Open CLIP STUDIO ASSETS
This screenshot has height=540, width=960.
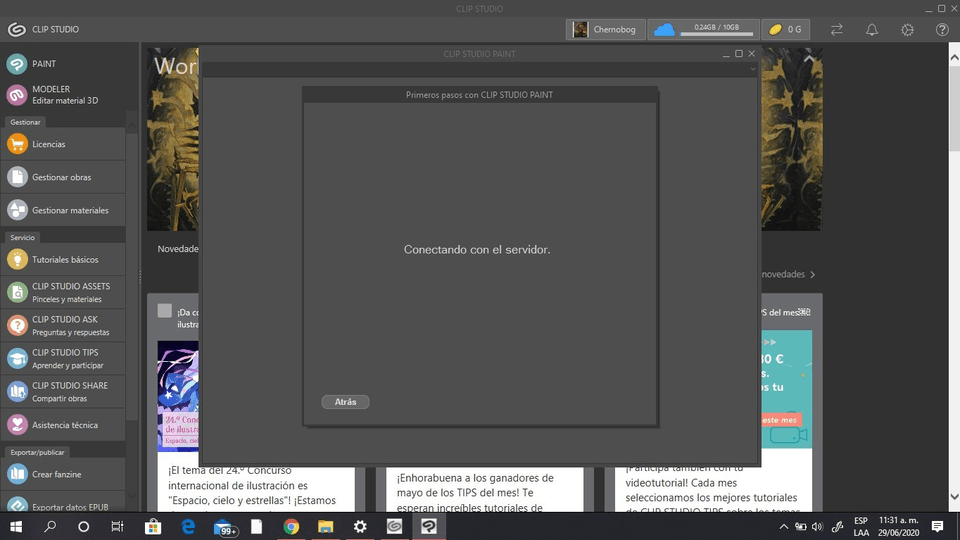point(70,292)
